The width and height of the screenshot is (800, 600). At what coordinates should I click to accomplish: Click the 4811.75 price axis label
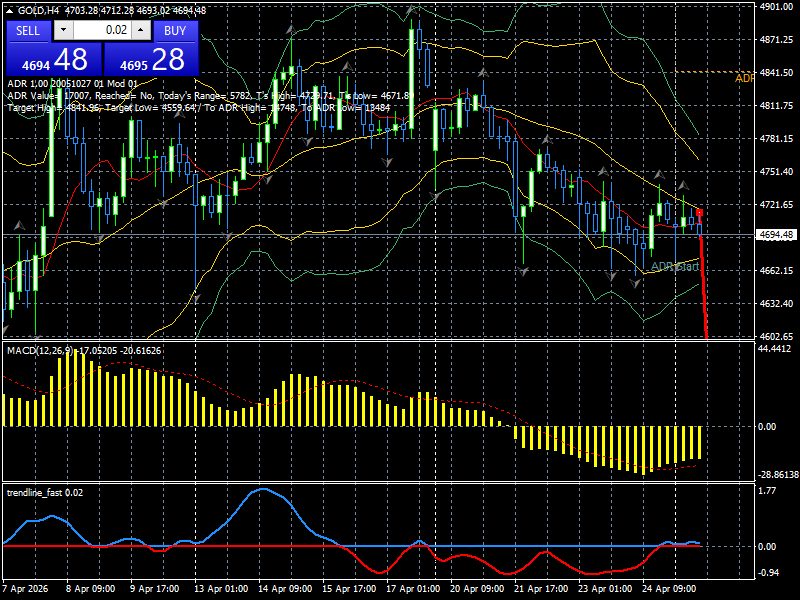[776, 106]
